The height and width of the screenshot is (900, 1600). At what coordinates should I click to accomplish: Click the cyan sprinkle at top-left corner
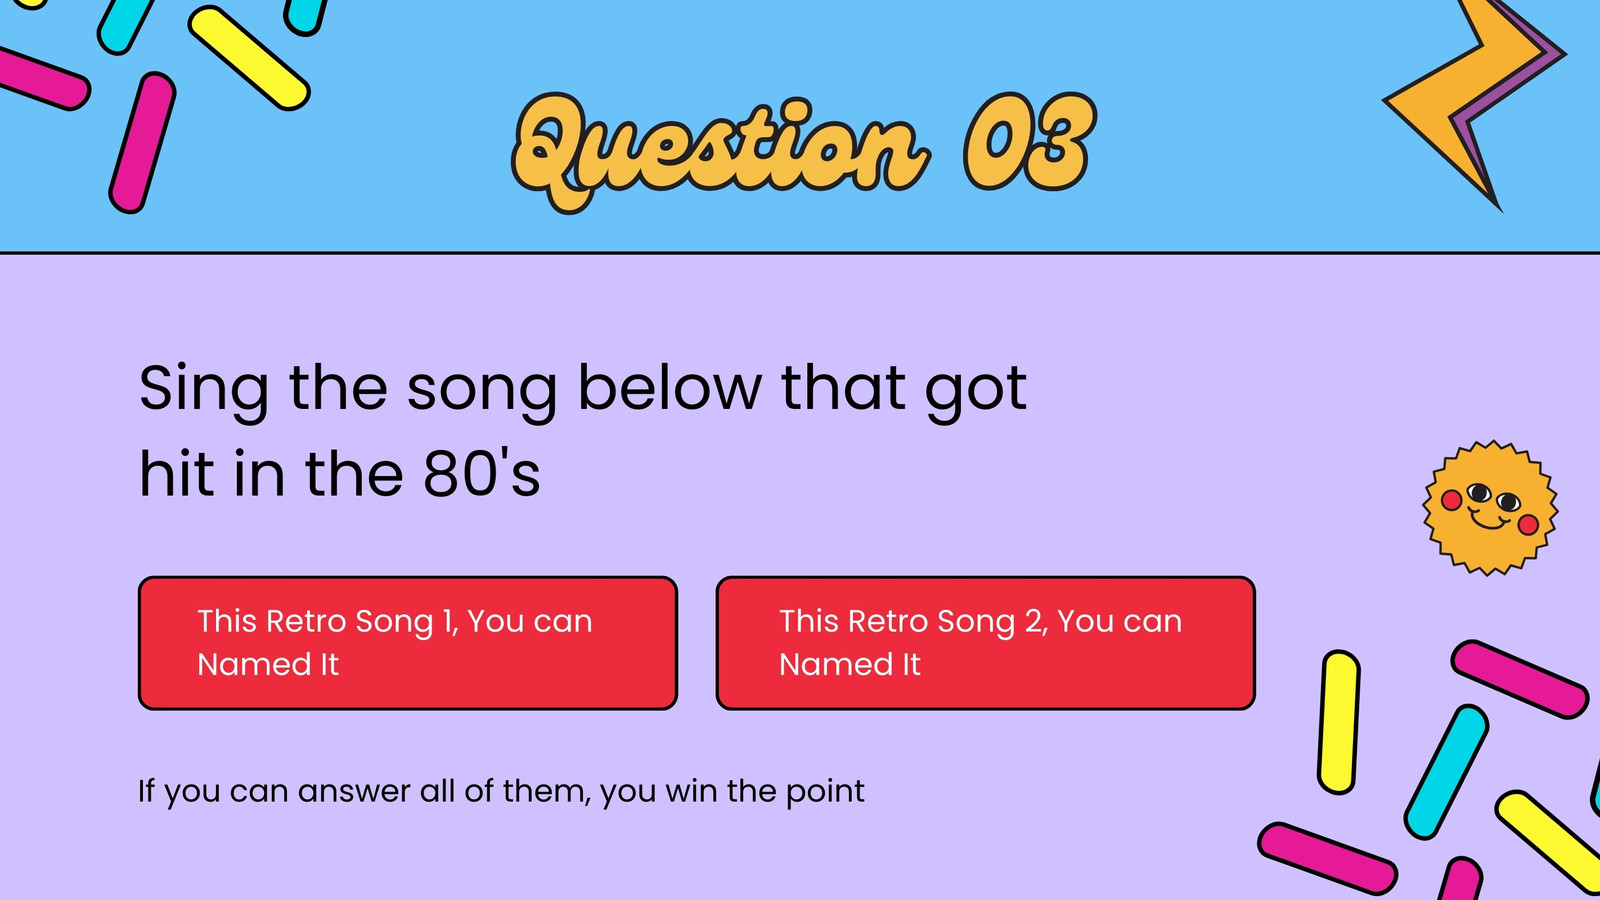(x=126, y=24)
